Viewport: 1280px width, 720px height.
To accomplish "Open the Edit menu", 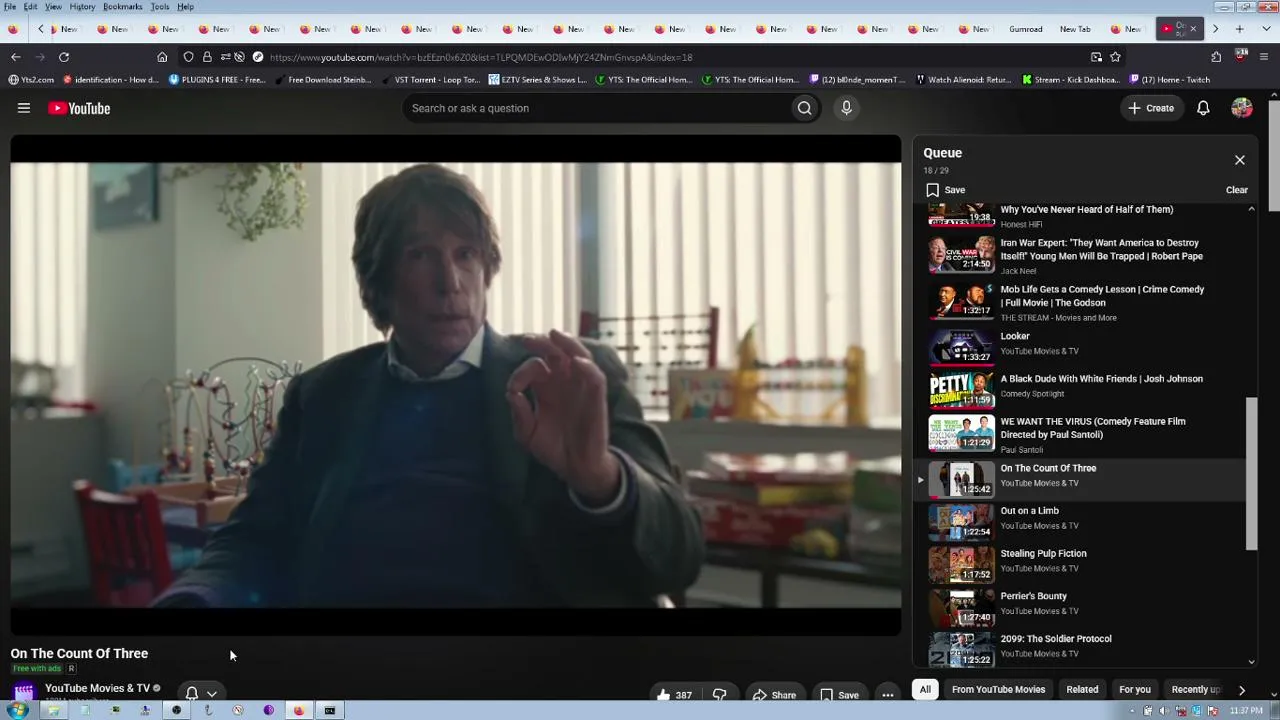I will pyautogui.click(x=31, y=7).
